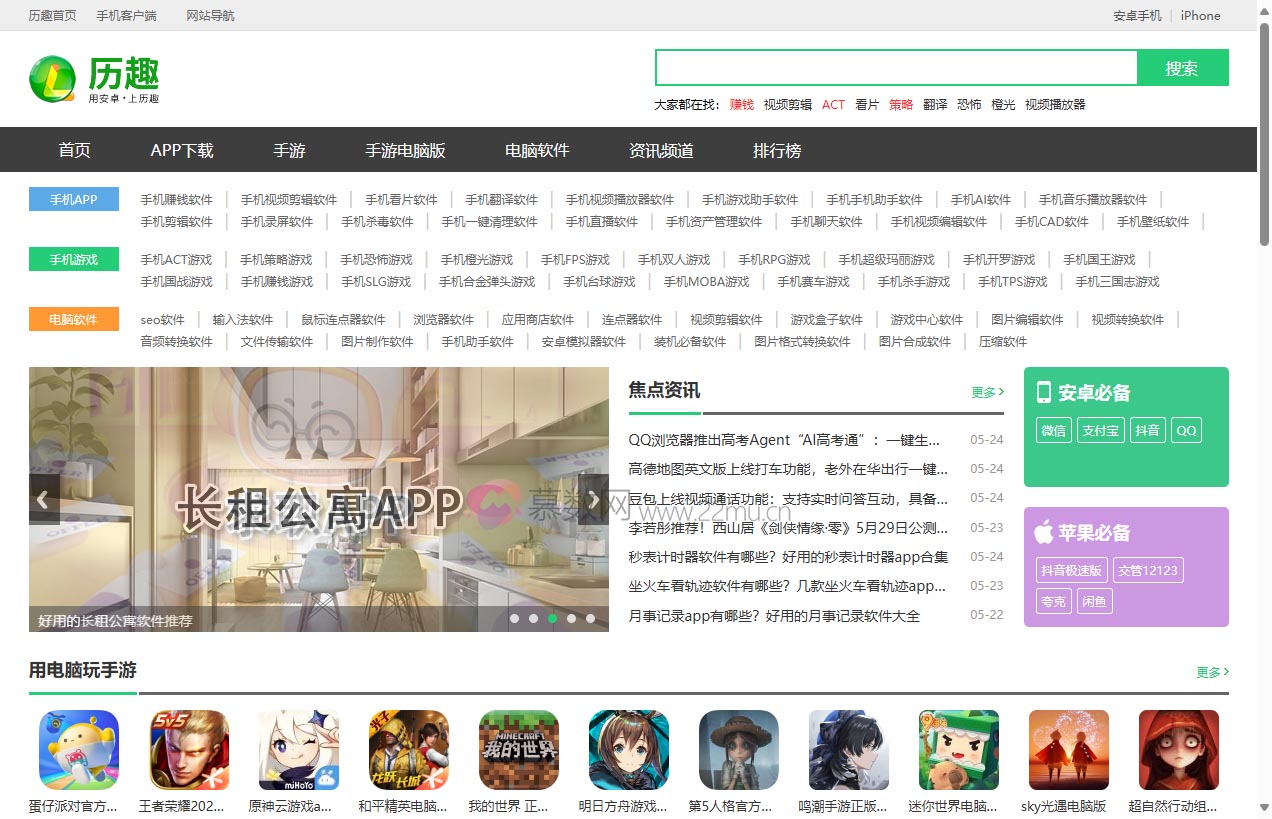Open the 第五人格 game icon
1272x819 pixels.
pos(739,750)
